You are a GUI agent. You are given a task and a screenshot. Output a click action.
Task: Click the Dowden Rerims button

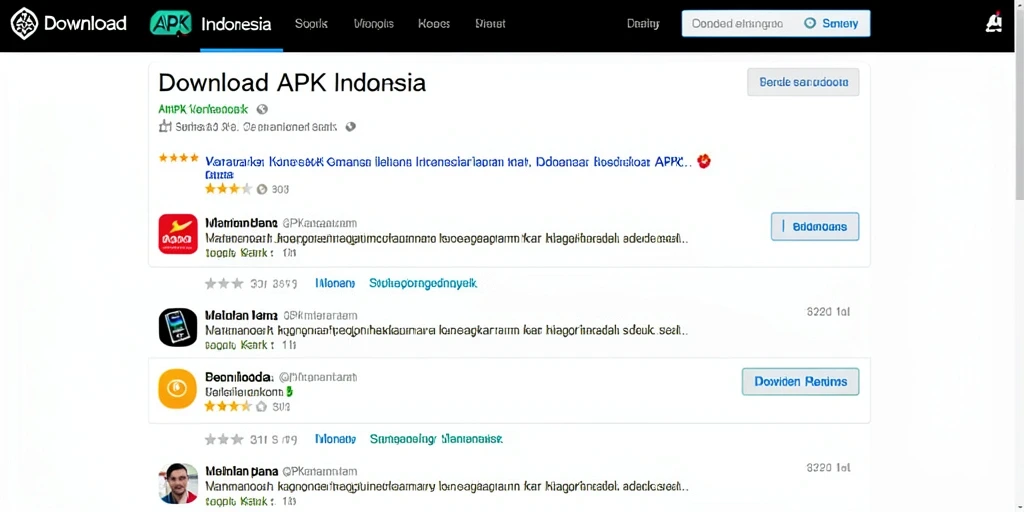[801, 381]
